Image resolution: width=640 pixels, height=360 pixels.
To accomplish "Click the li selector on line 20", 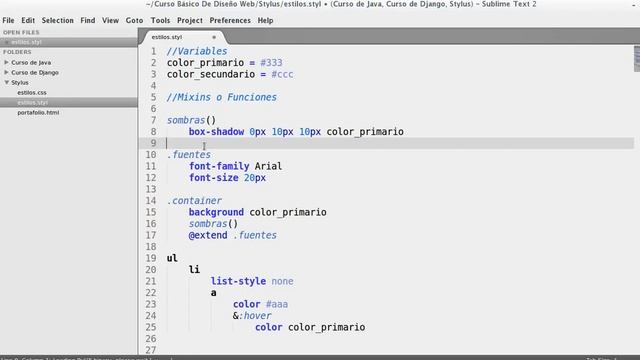I will point(194,270).
